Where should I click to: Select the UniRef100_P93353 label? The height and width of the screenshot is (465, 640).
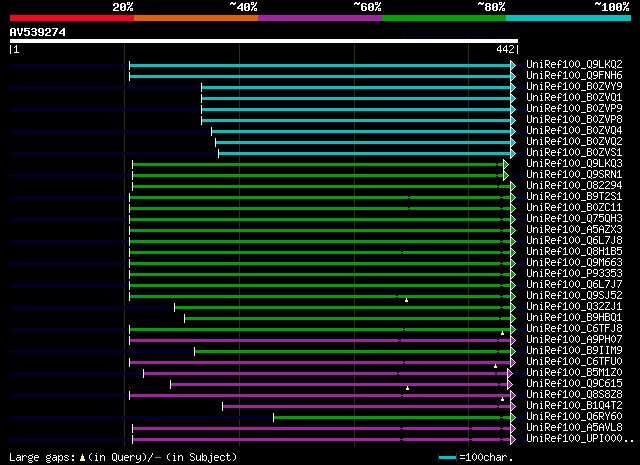coord(574,274)
